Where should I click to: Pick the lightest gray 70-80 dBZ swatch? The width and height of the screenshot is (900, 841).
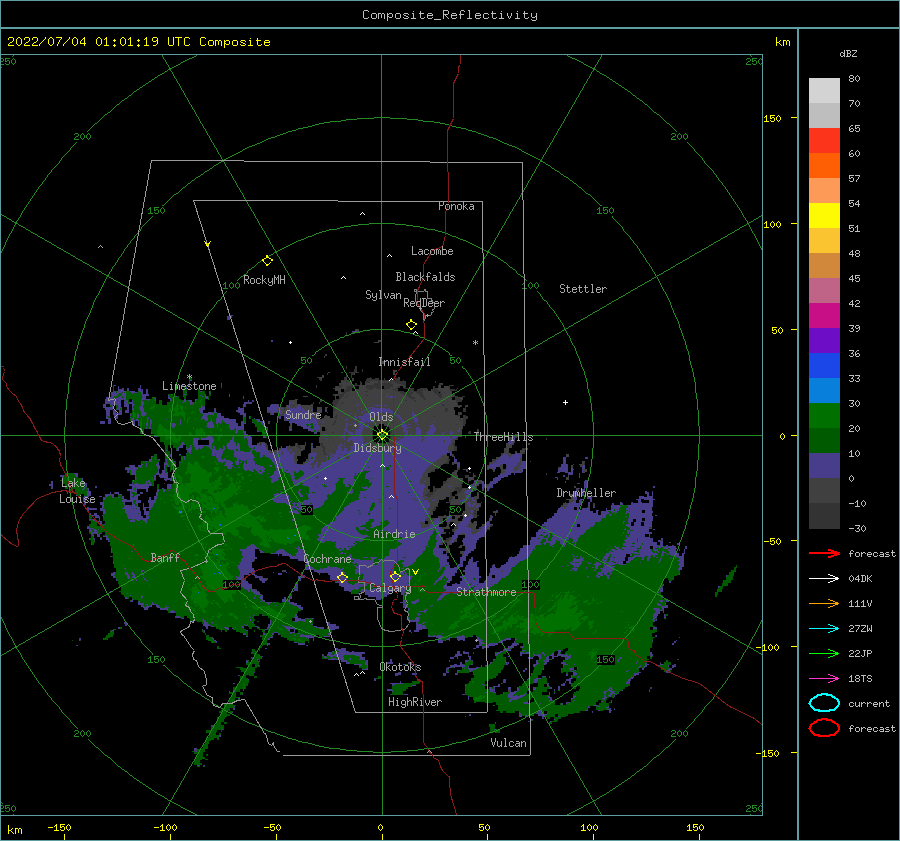click(x=824, y=91)
